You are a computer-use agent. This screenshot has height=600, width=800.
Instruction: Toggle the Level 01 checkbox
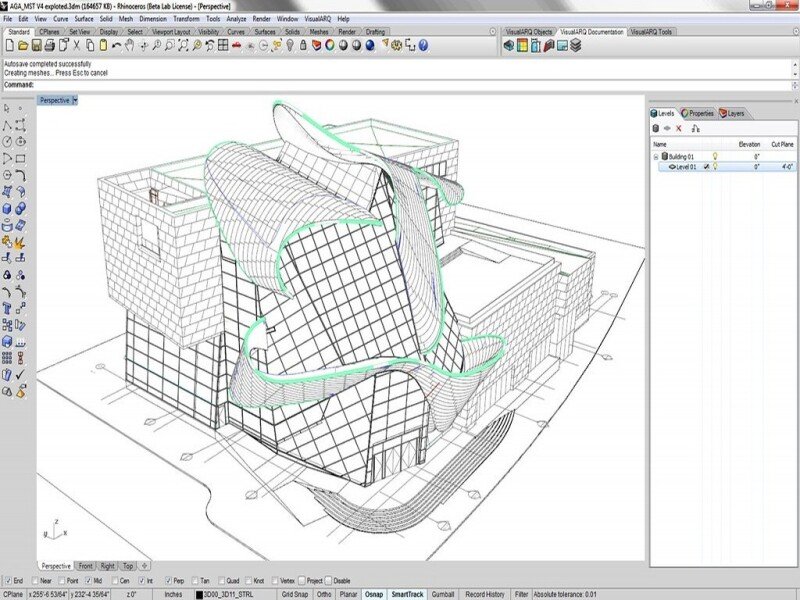(x=706, y=168)
